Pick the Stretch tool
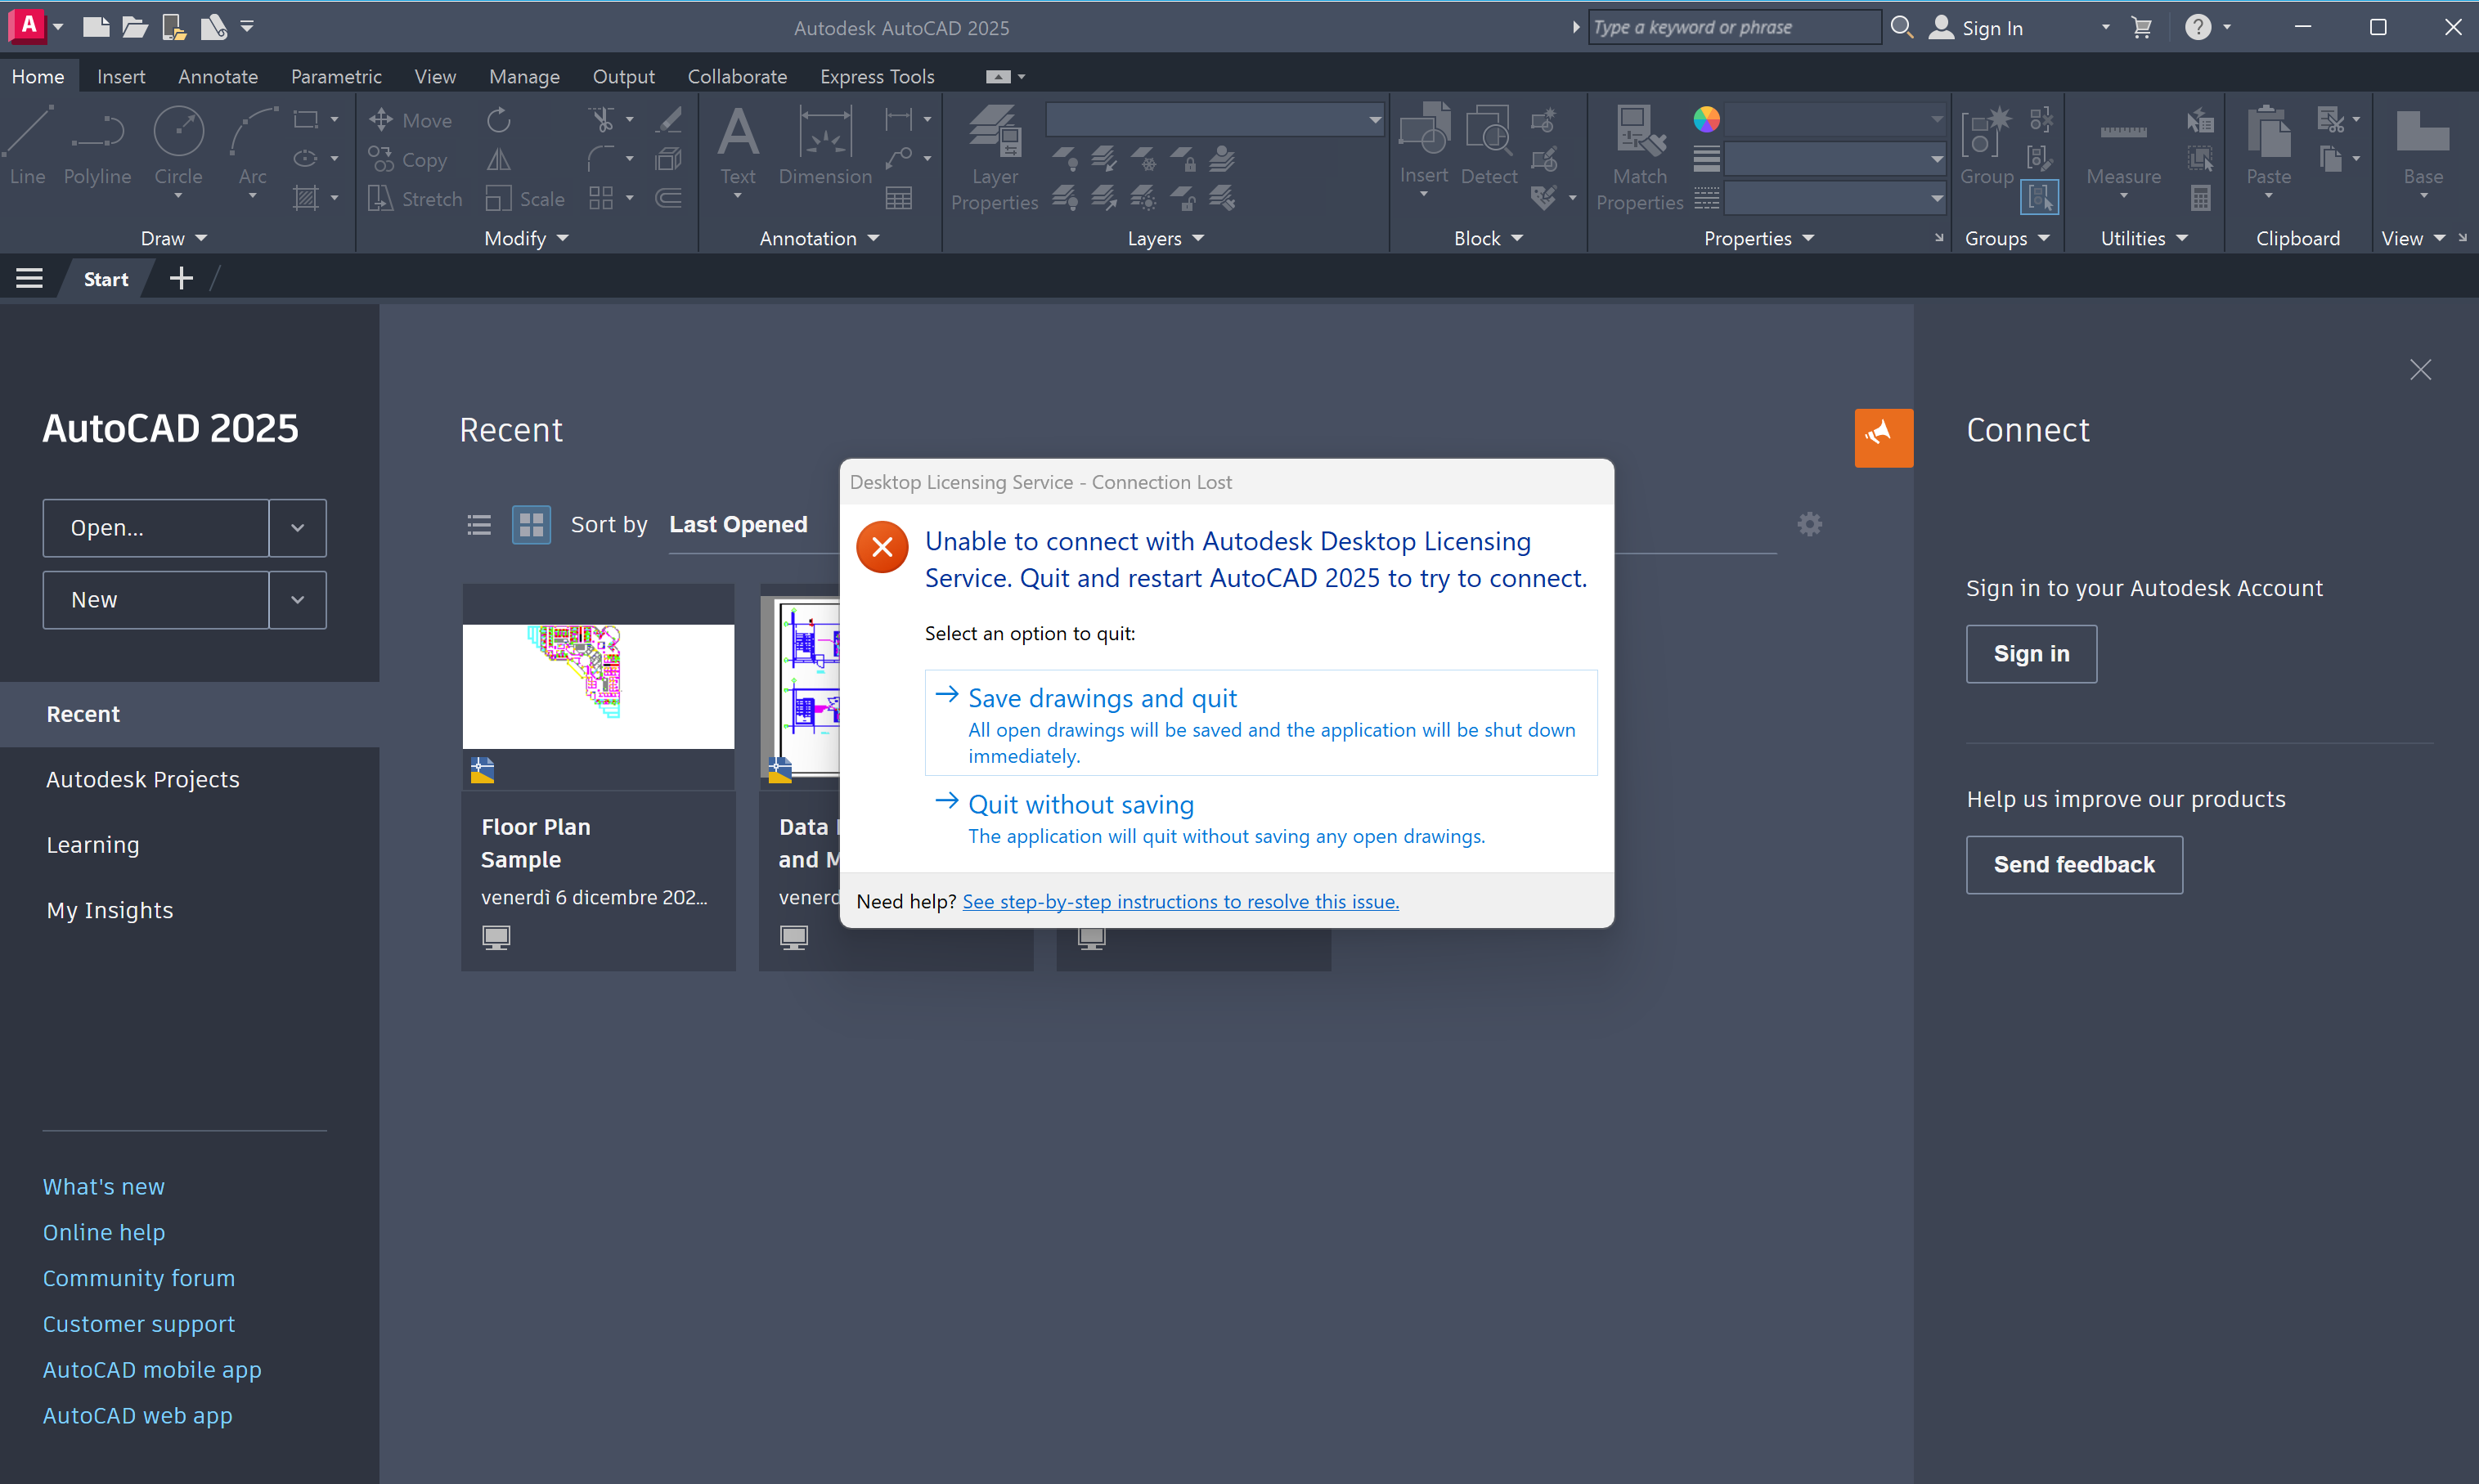2479x1484 pixels. pos(415,199)
